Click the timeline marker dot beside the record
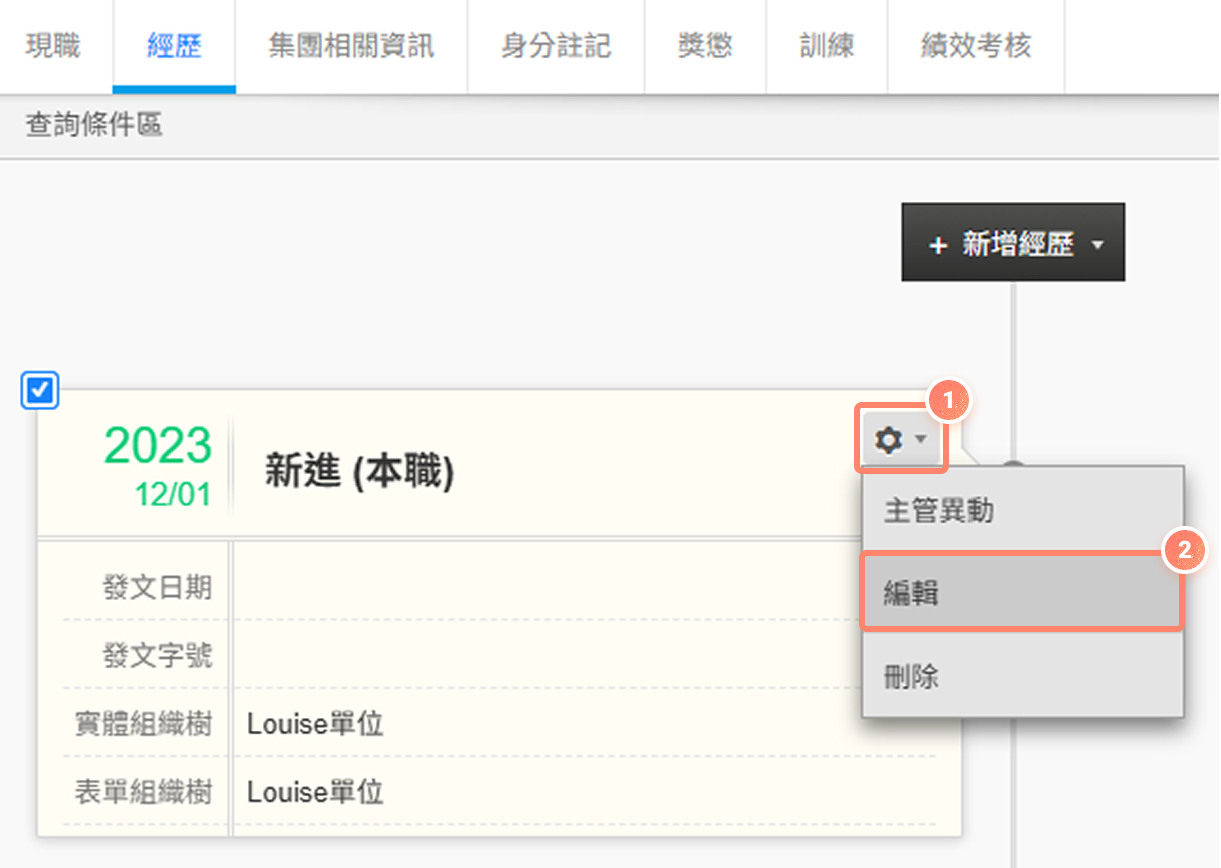Screen dimensions: 1221x868 click(x=1013, y=466)
